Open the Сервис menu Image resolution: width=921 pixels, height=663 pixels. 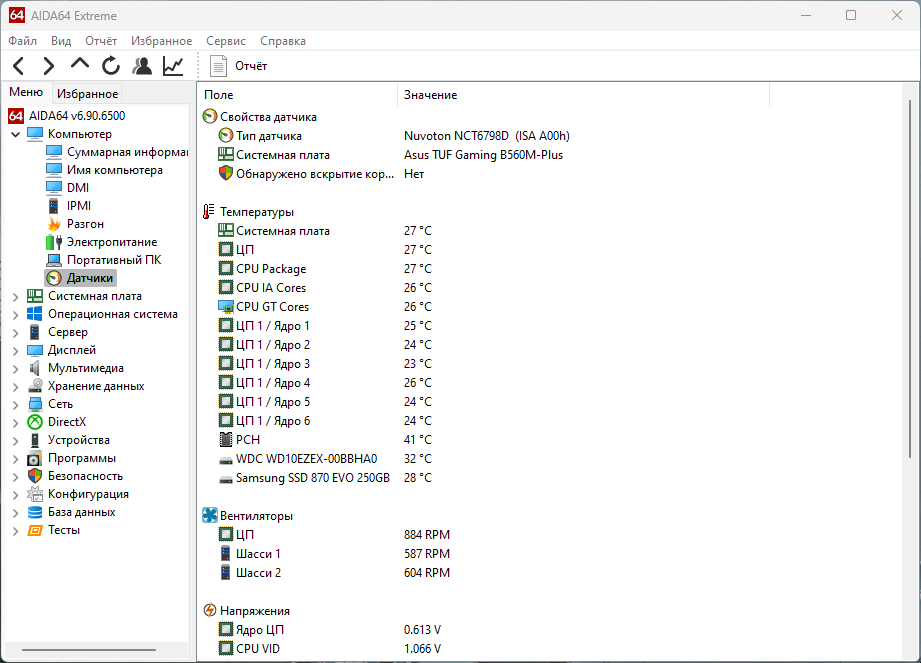(x=226, y=41)
